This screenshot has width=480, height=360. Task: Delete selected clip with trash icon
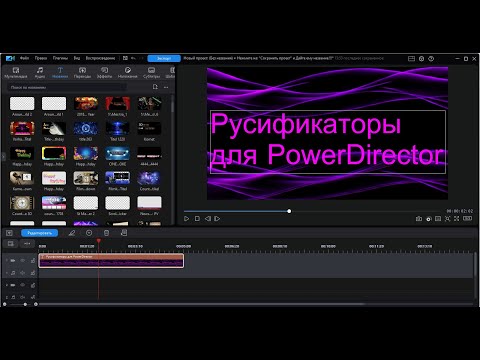106,233
